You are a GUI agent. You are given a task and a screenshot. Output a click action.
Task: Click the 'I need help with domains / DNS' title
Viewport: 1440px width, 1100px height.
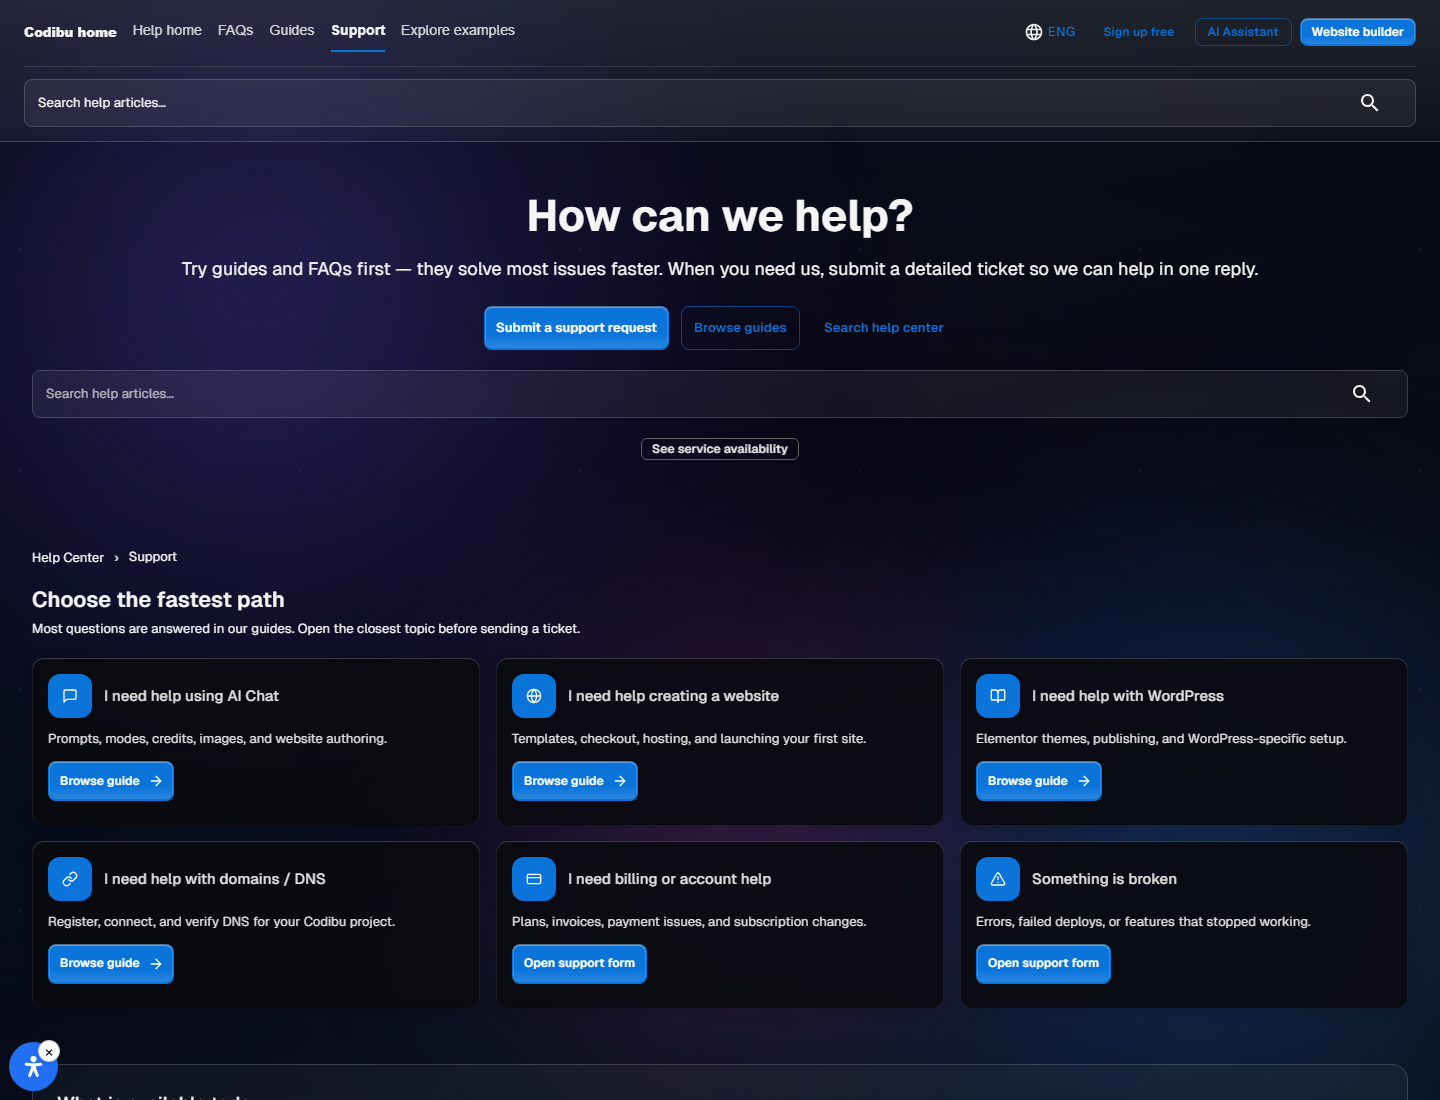(x=215, y=879)
